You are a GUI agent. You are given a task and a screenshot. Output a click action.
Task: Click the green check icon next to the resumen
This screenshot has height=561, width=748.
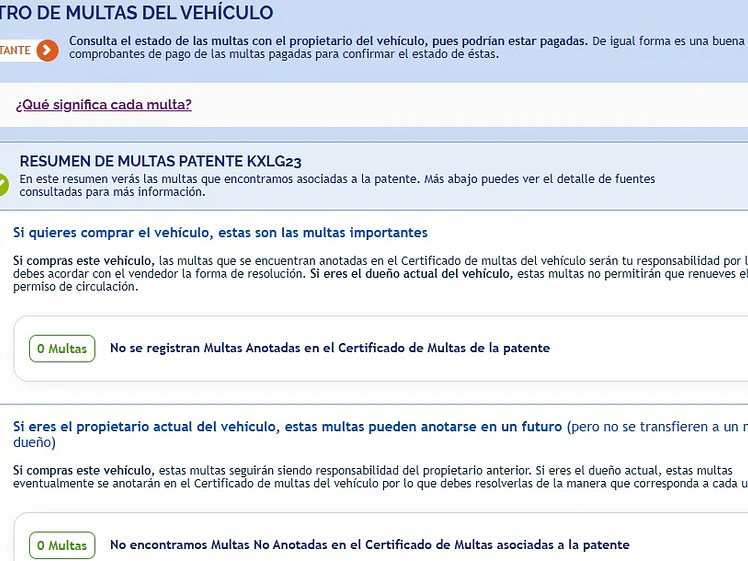pos(3,185)
